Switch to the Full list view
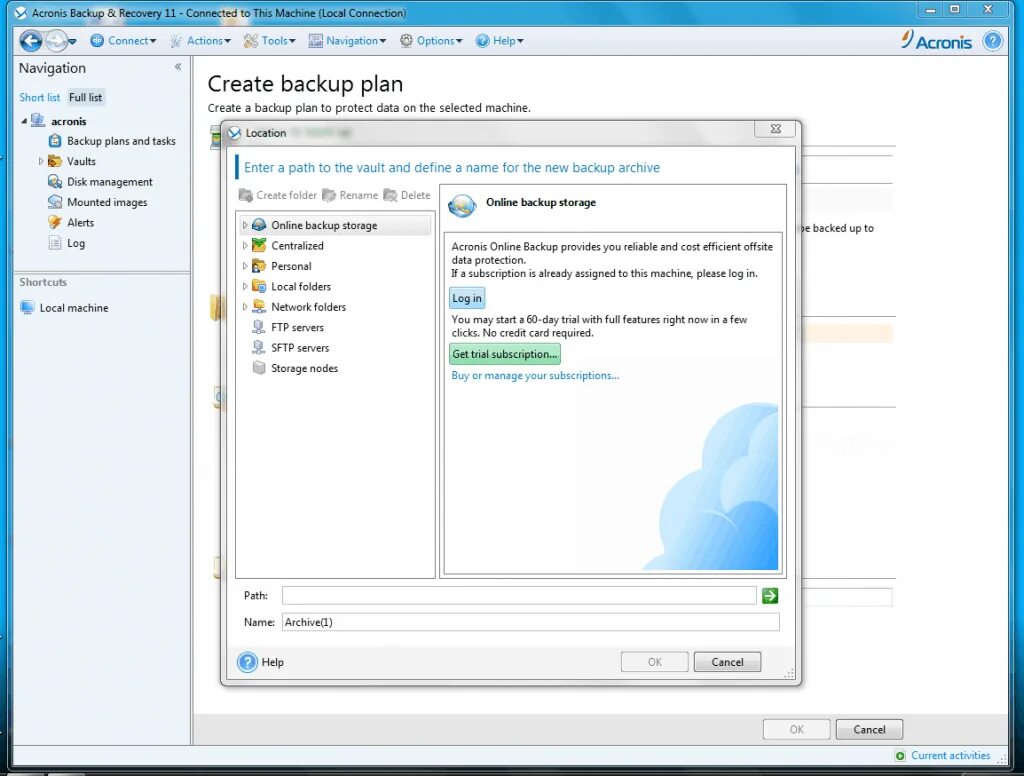Screen dimensions: 1024x776 pyautogui.click(x=86, y=97)
